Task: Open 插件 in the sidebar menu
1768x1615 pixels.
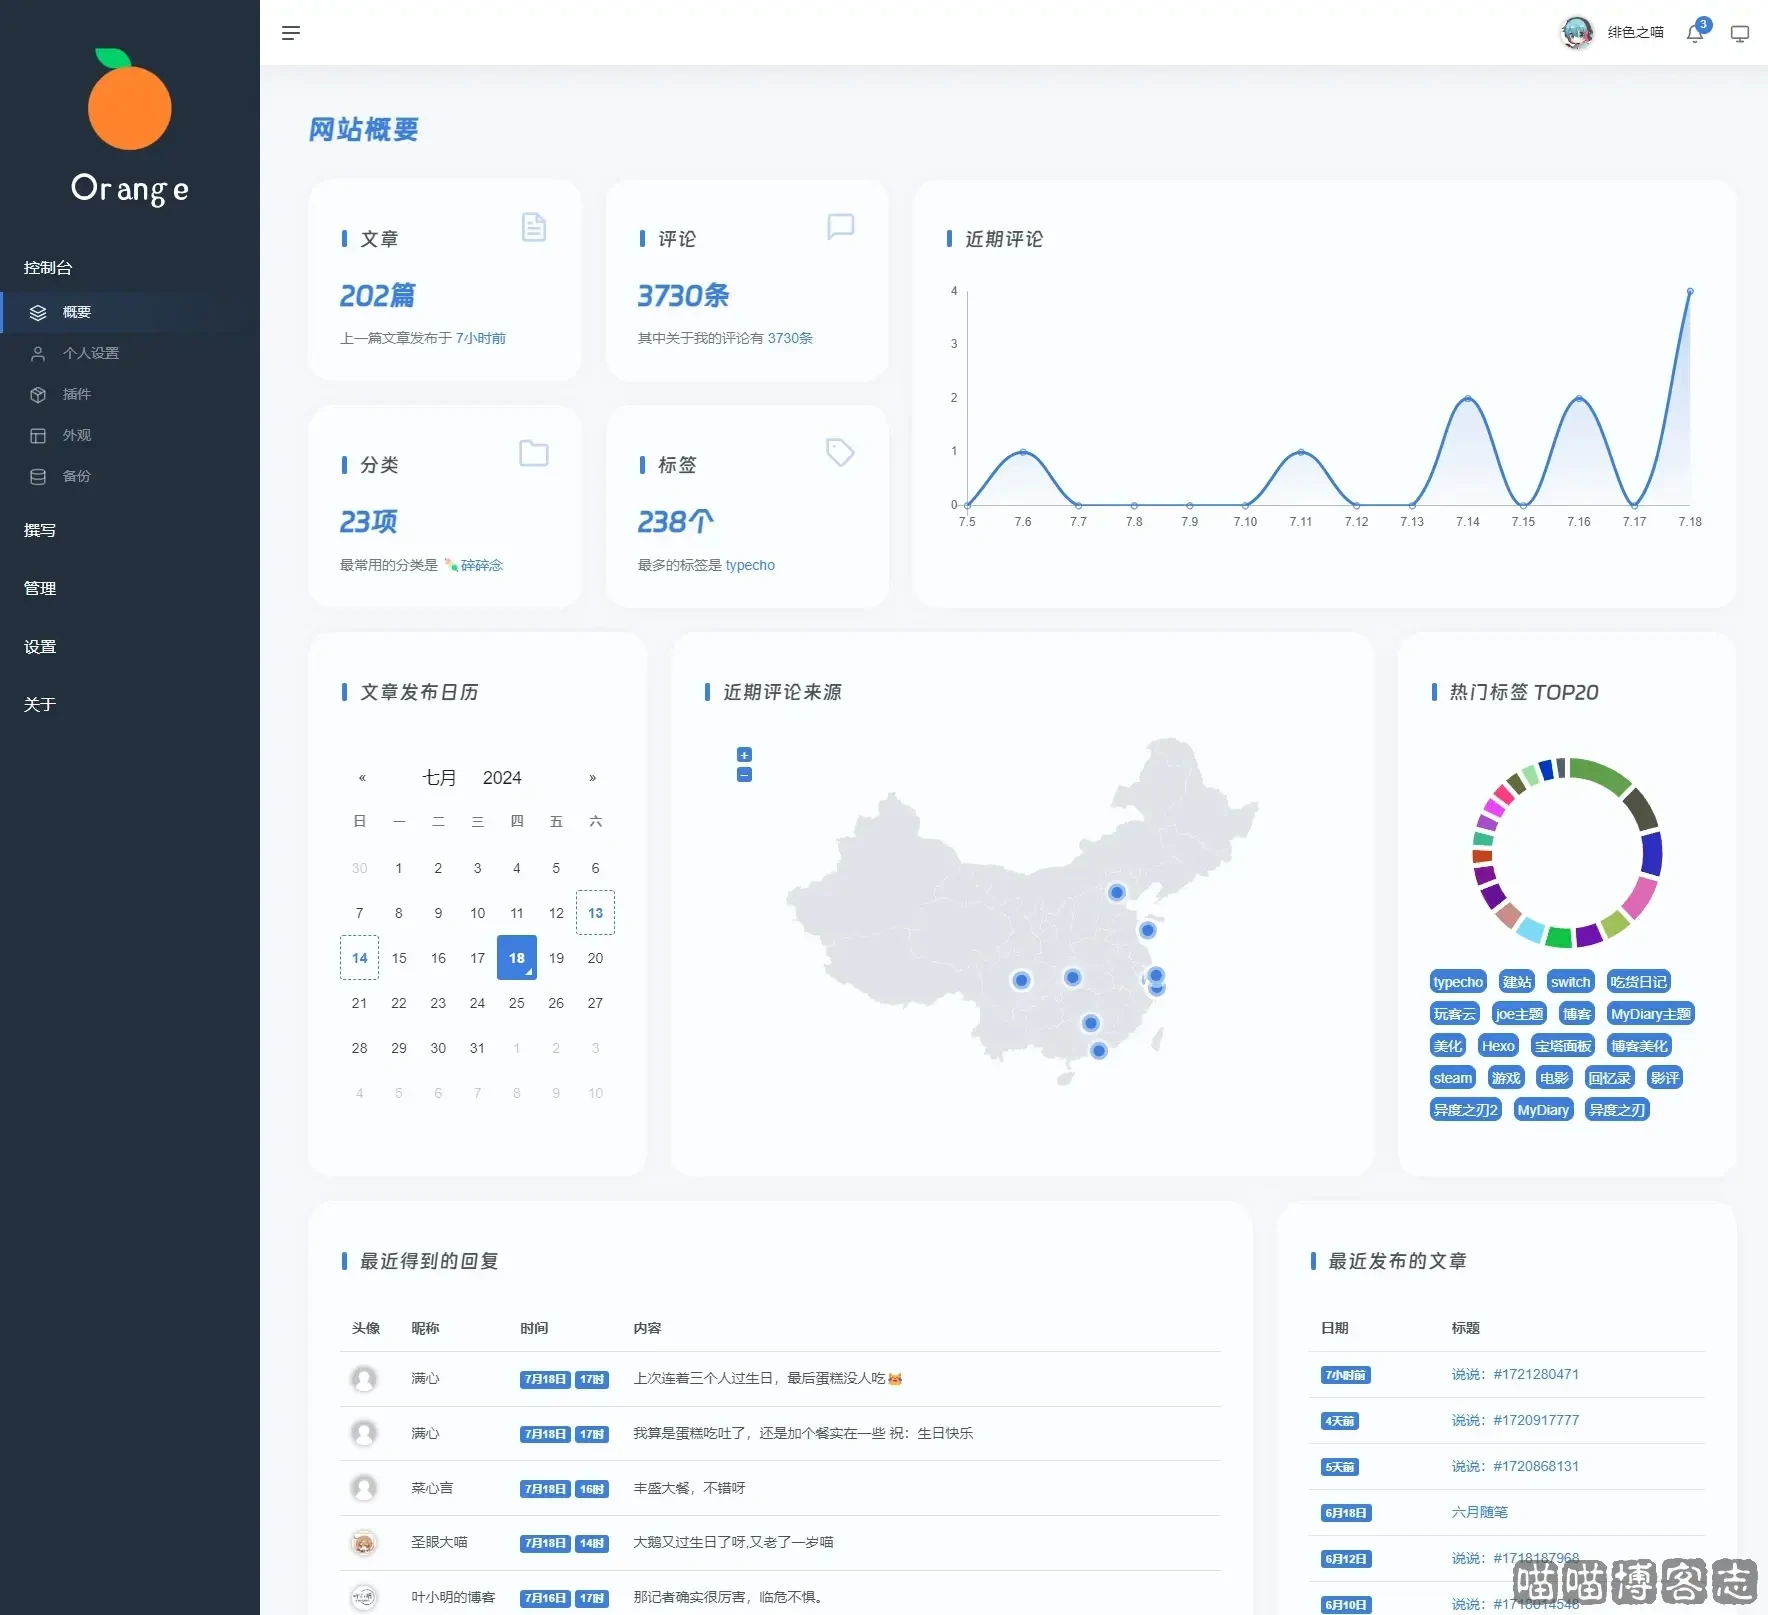Action: [x=76, y=394]
